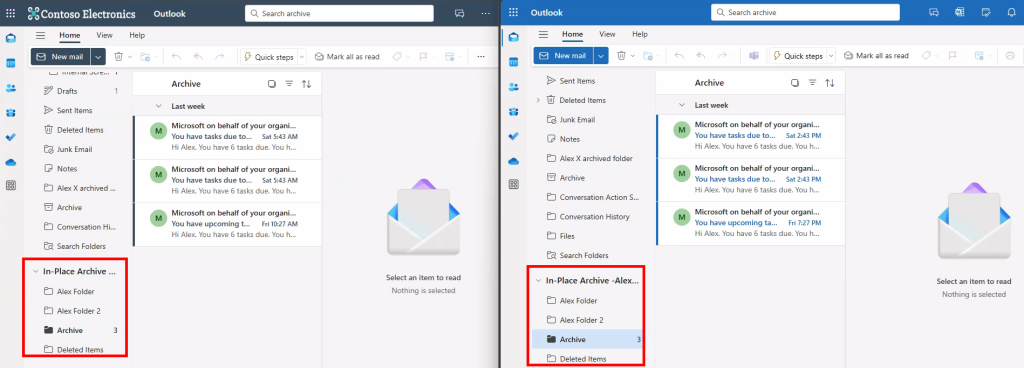Image resolution: width=1024 pixels, height=368 pixels.
Task: Toggle the navigation pane hamburger in the blue Outlook window
Action: click(x=543, y=34)
